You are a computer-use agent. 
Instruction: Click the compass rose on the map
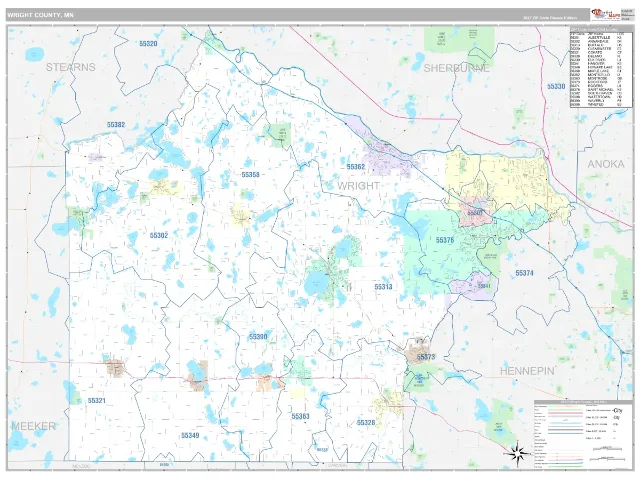tap(517, 452)
